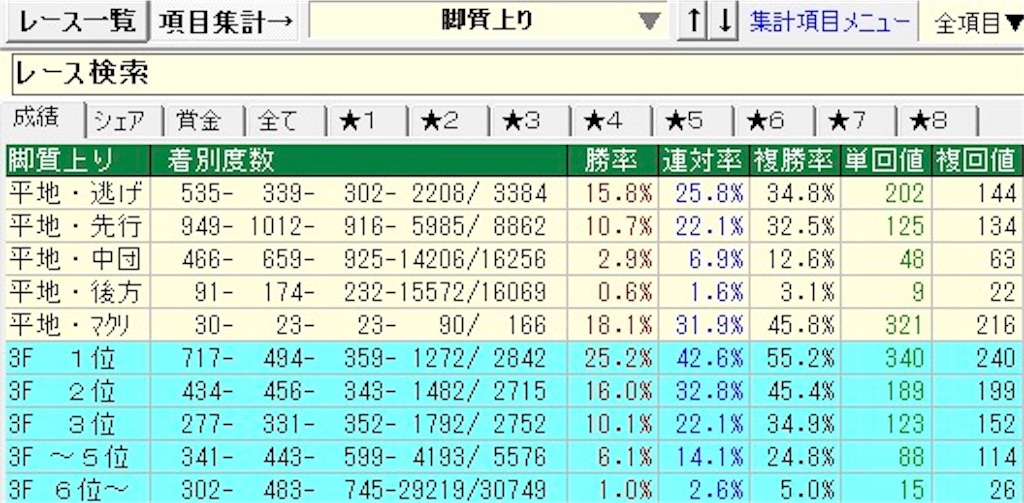Sort by 複回値 column header
This screenshot has width=1024, height=503.
976,161
